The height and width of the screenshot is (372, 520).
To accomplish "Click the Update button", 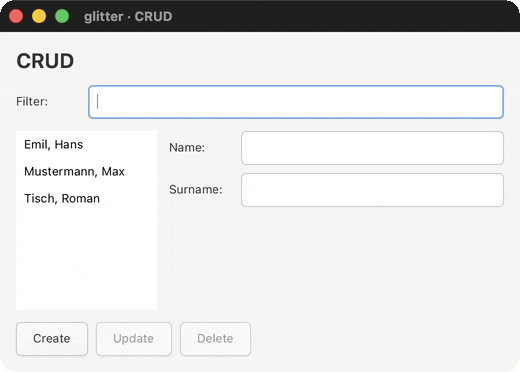I will 134,339.
